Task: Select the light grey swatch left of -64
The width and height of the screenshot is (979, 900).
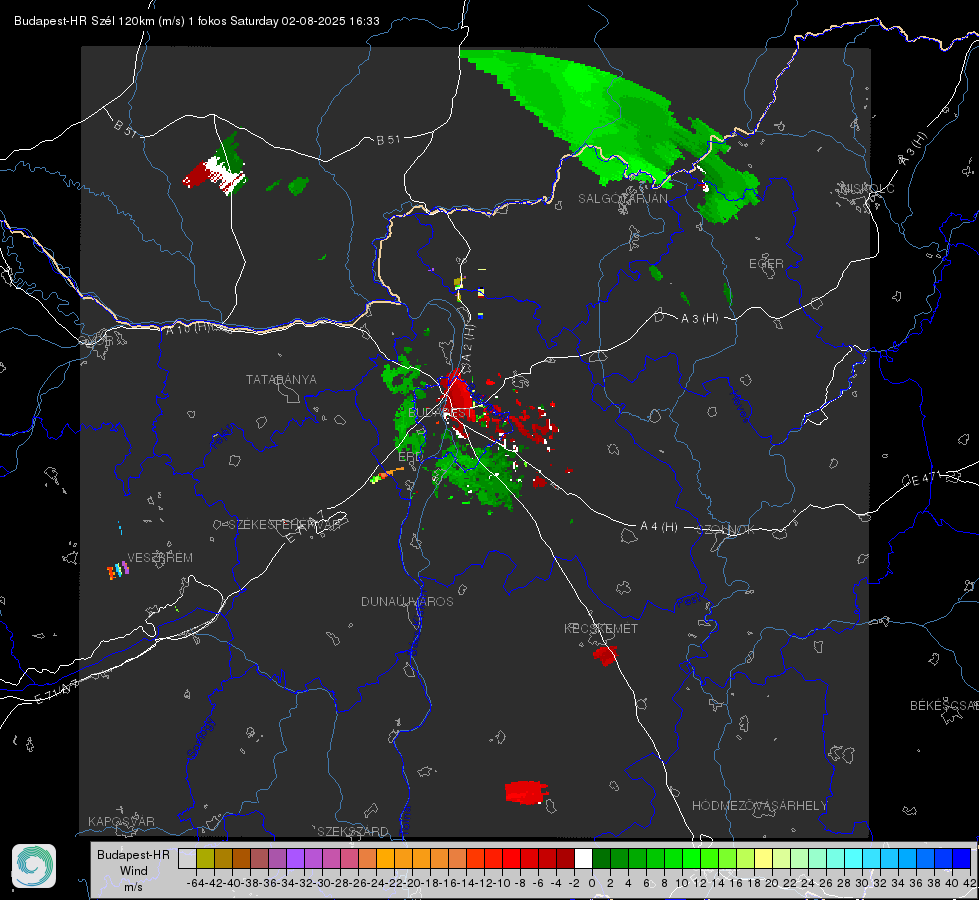Action: coord(187,858)
